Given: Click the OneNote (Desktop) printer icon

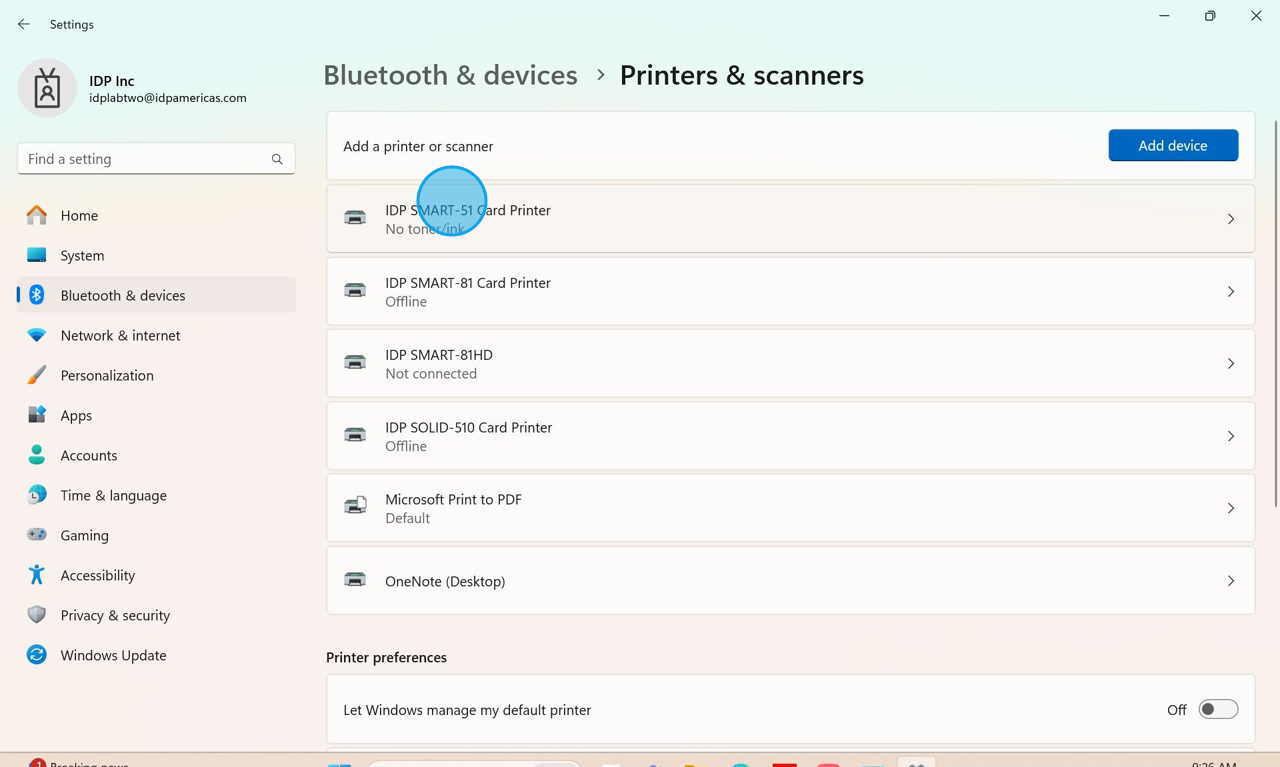Looking at the screenshot, I should 355,580.
